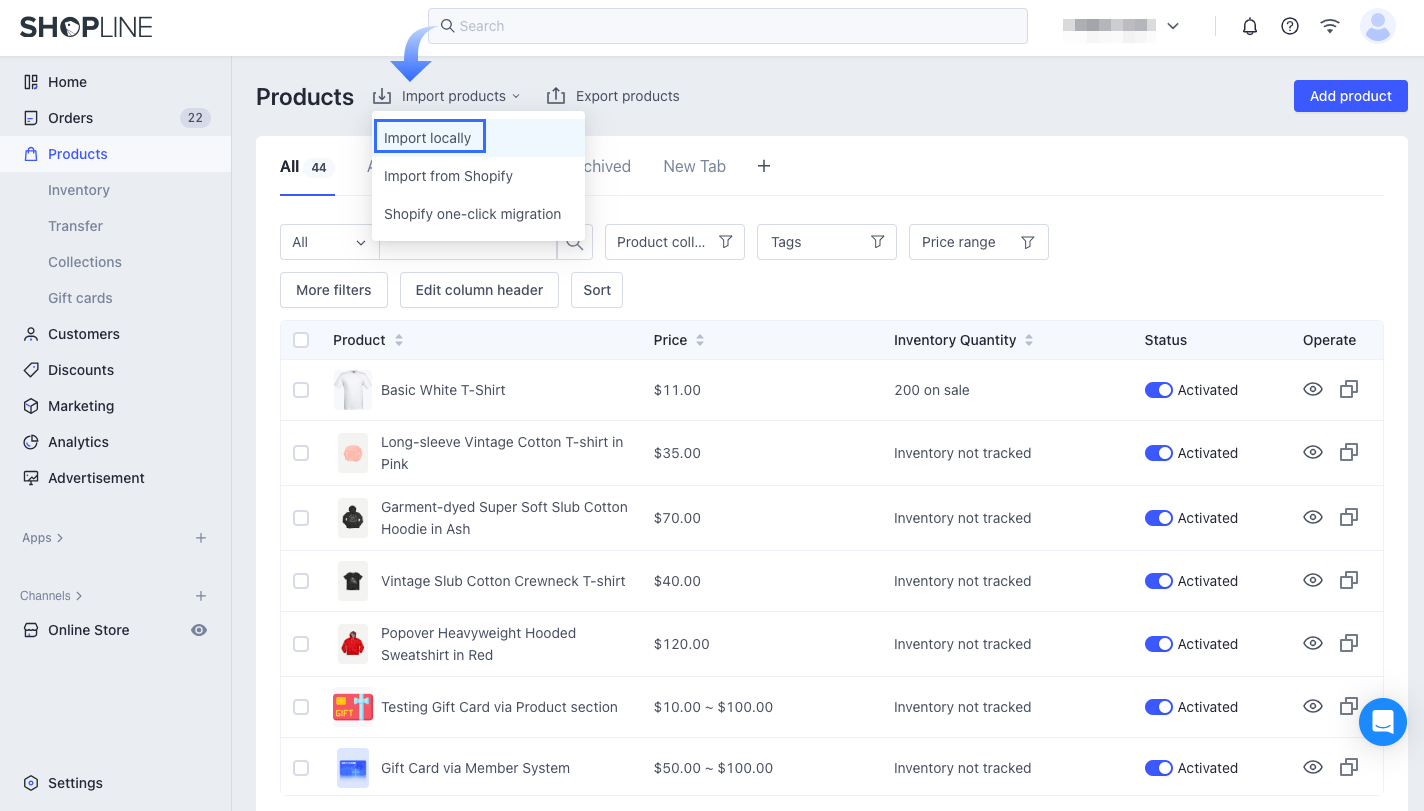Select checkbox for Vintage Slub Cotton Crewneck T-shirt
Image resolution: width=1424 pixels, height=811 pixels.
tap(301, 581)
